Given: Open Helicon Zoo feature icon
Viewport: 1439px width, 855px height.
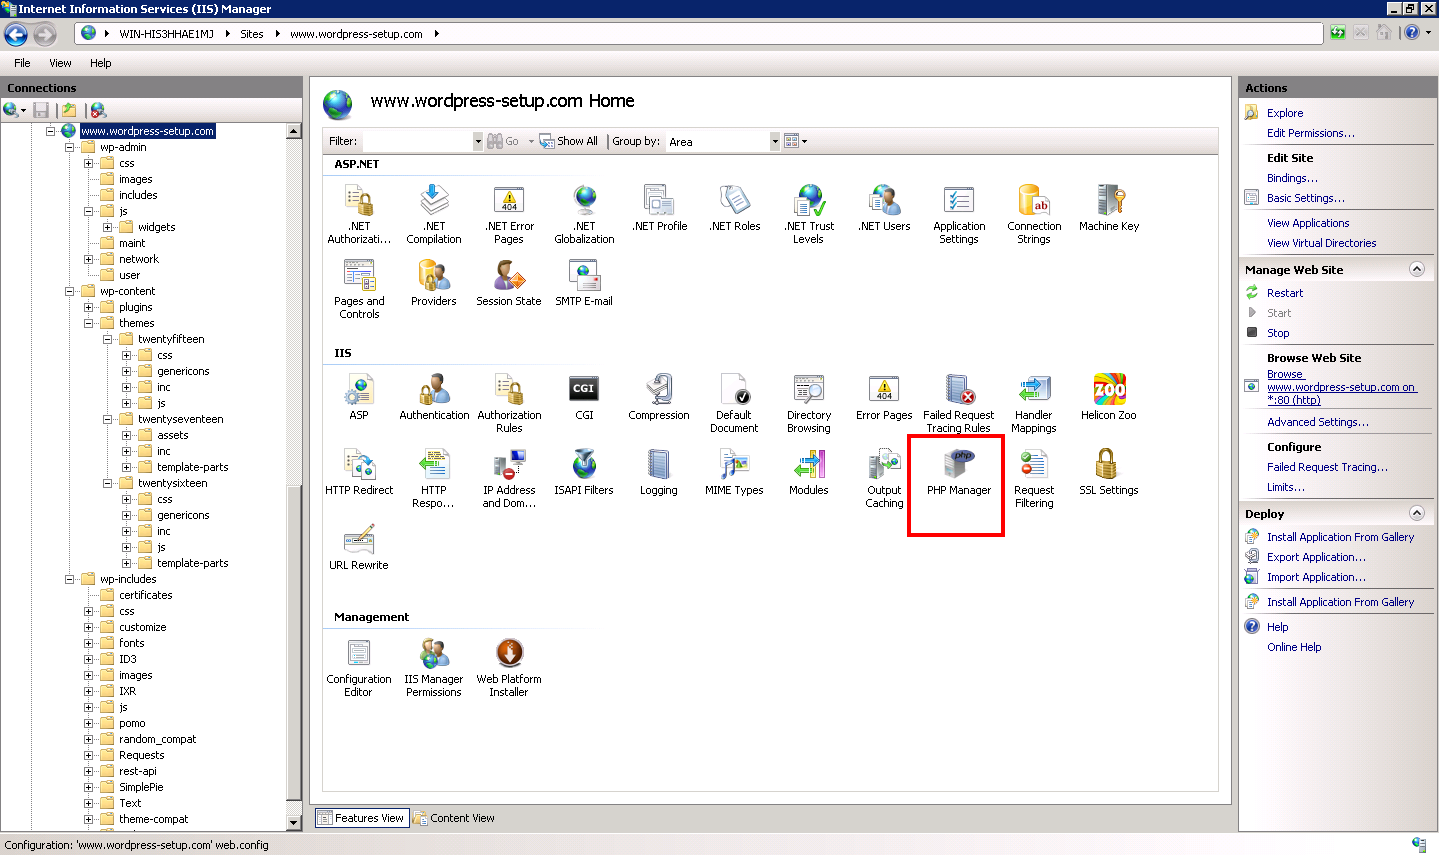Looking at the screenshot, I should point(1108,398).
